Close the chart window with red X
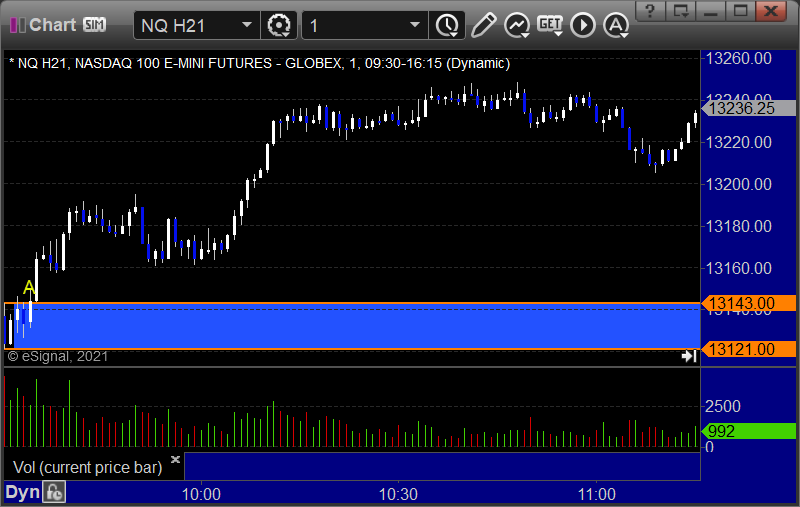Screen dimensions: 800x507 [x=771, y=11]
